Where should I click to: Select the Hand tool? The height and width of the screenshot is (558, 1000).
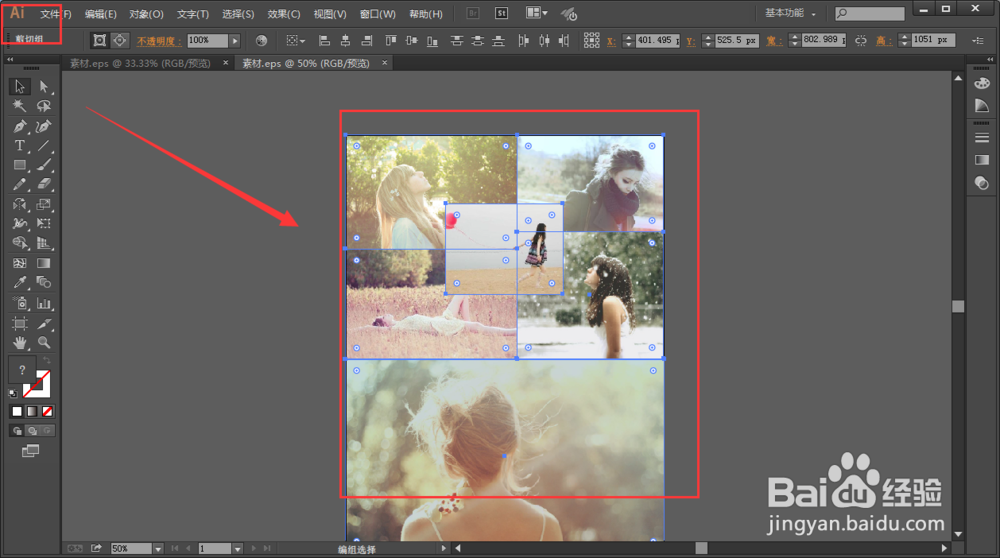tap(20, 342)
